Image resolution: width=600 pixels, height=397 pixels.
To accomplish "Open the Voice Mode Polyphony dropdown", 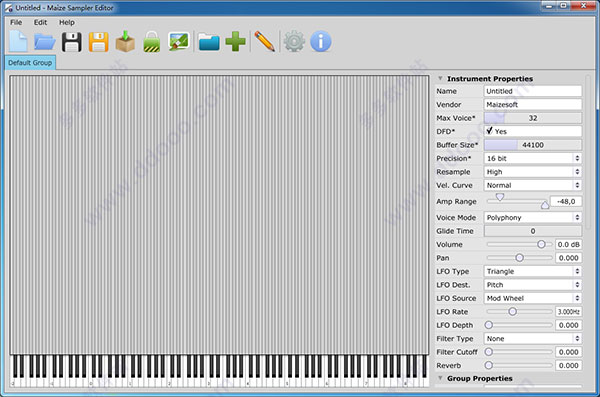I will (x=533, y=217).
